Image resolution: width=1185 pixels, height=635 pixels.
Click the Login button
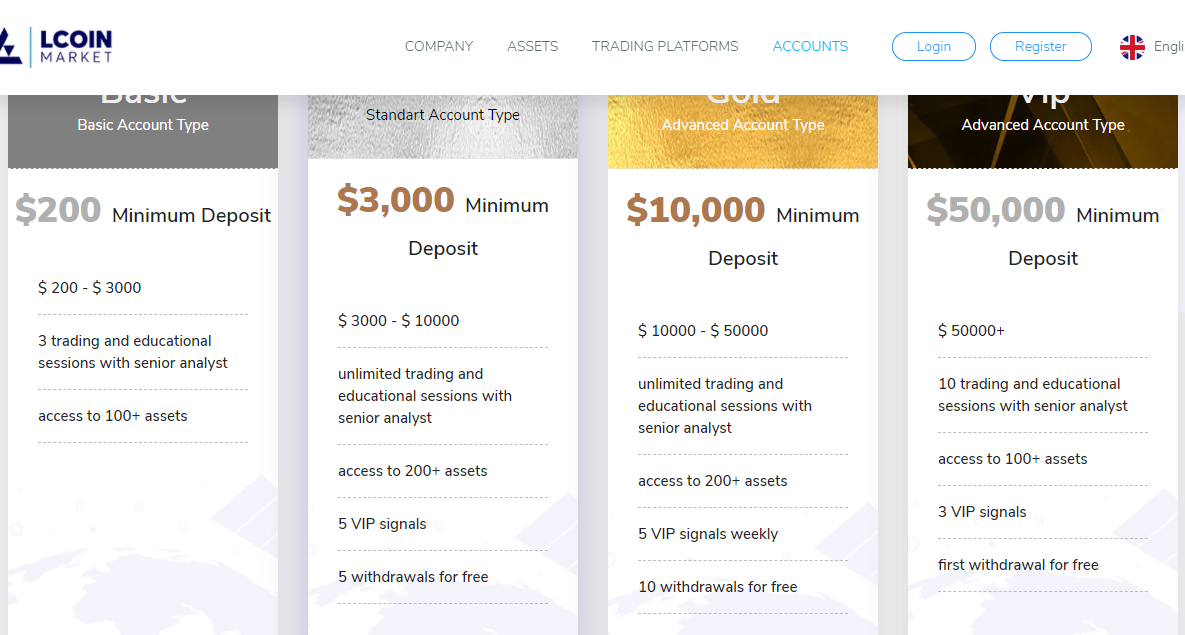933,46
